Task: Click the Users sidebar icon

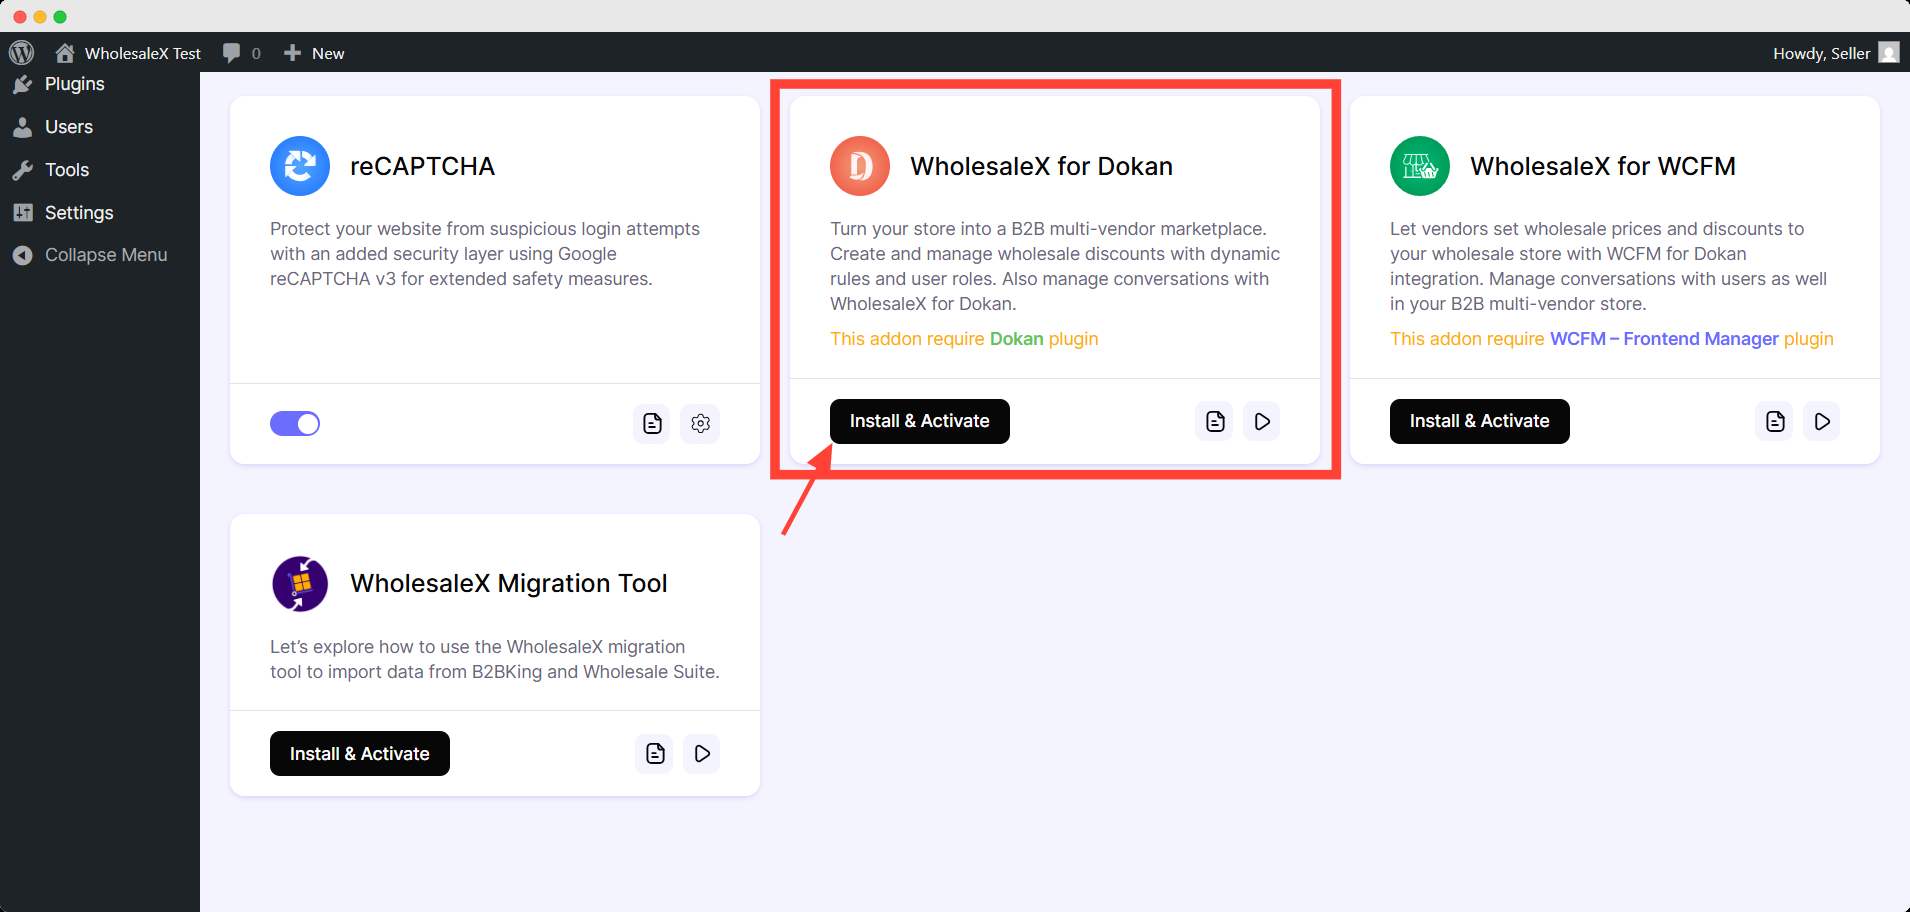Action: pos(23,127)
